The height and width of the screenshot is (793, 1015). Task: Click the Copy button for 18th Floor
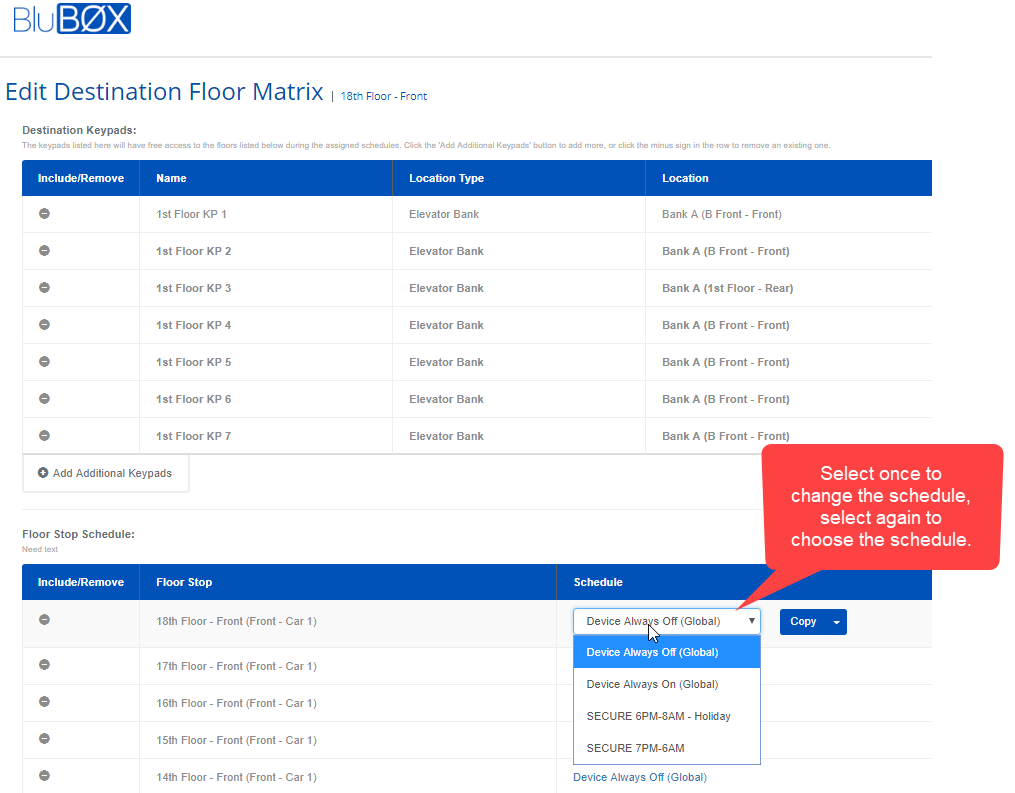[803, 621]
